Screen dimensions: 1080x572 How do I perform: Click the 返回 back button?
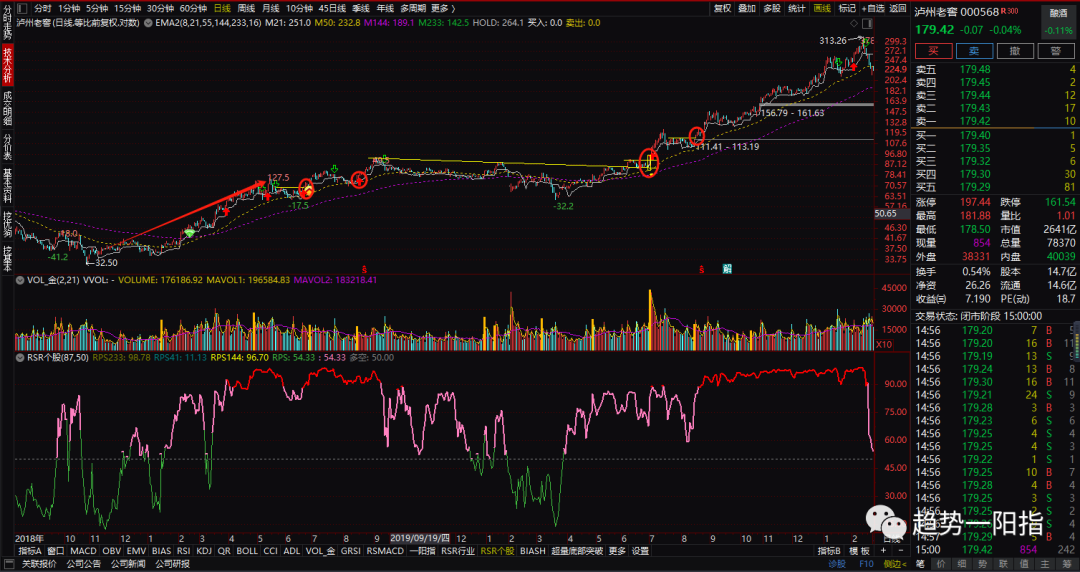point(897,8)
